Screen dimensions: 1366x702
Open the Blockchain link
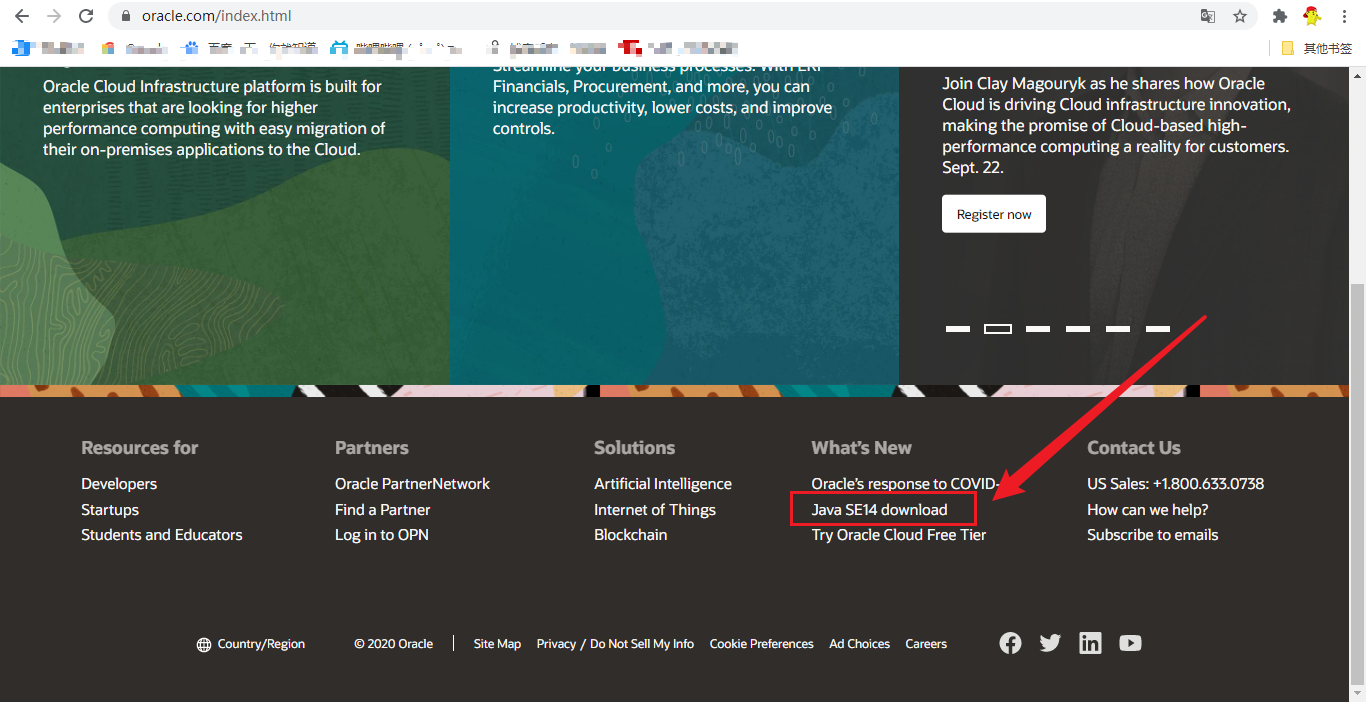tap(631, 535)
